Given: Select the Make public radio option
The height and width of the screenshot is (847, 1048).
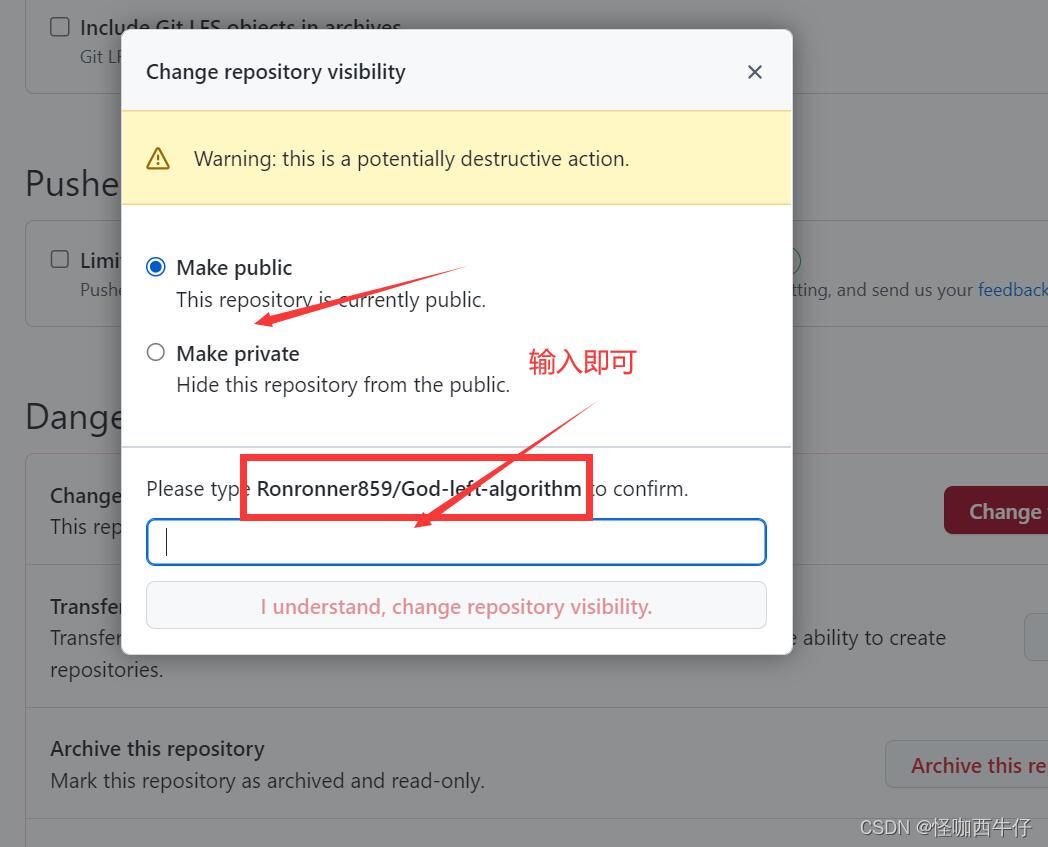Looking at the screenshot, I should point(156,267).
